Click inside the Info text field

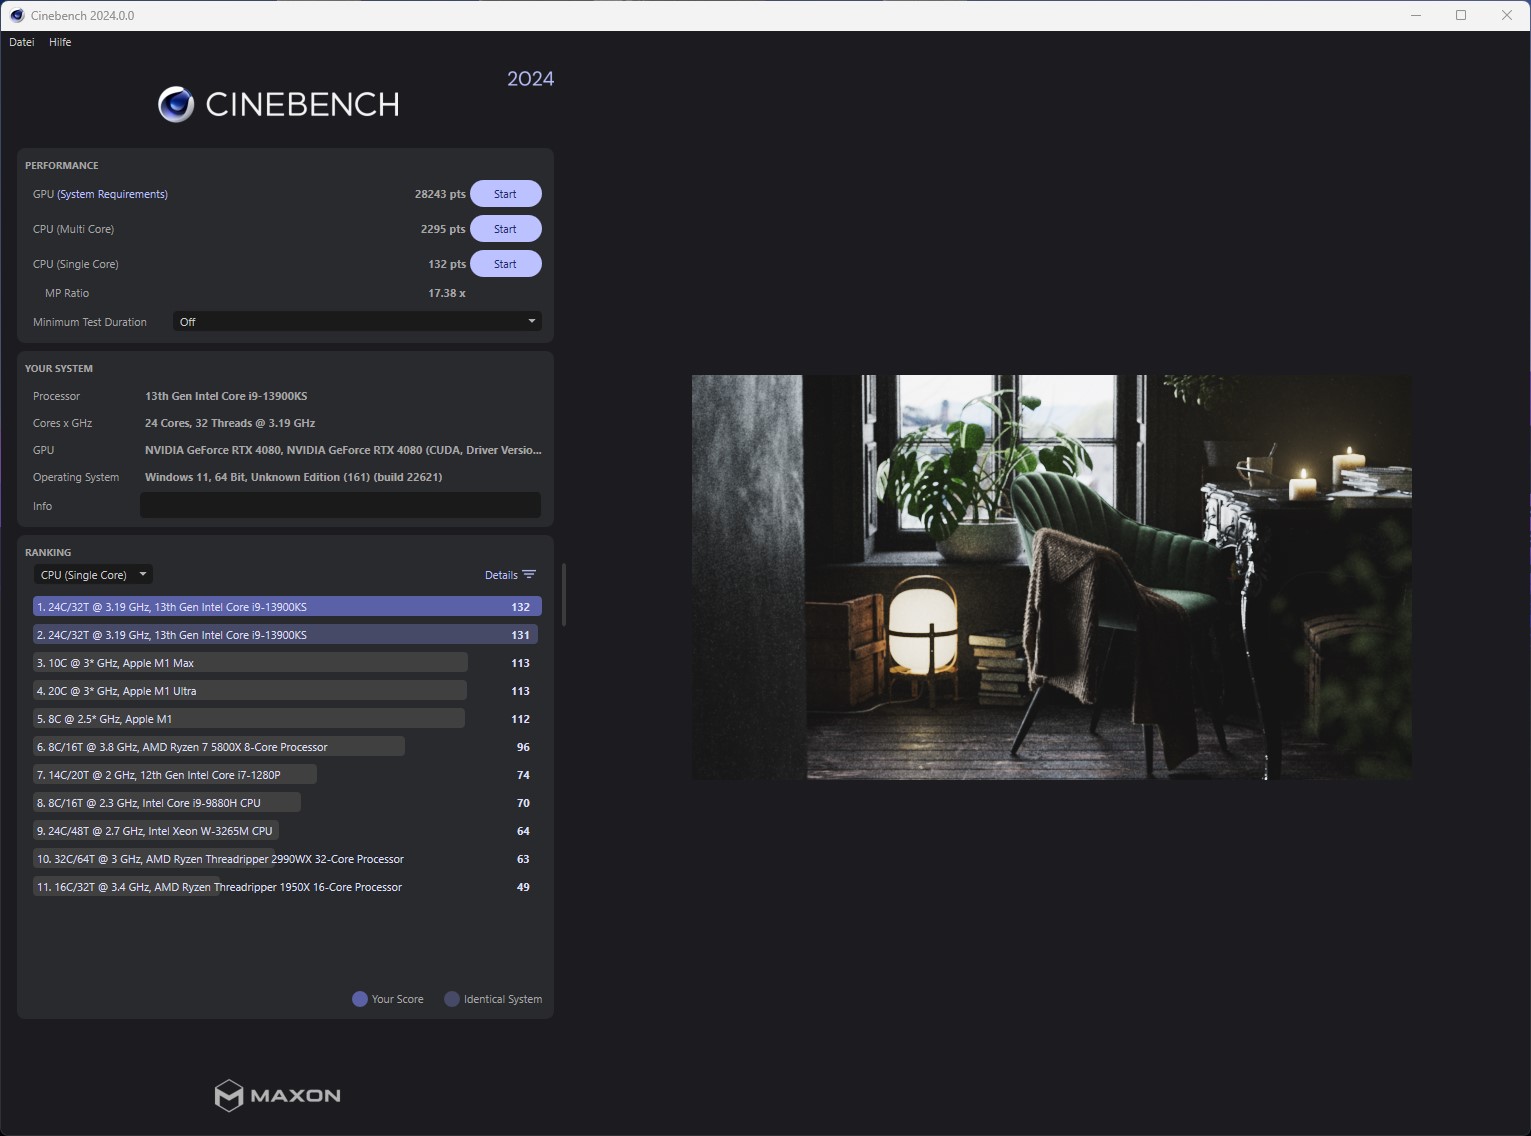[x=340, y=505]
